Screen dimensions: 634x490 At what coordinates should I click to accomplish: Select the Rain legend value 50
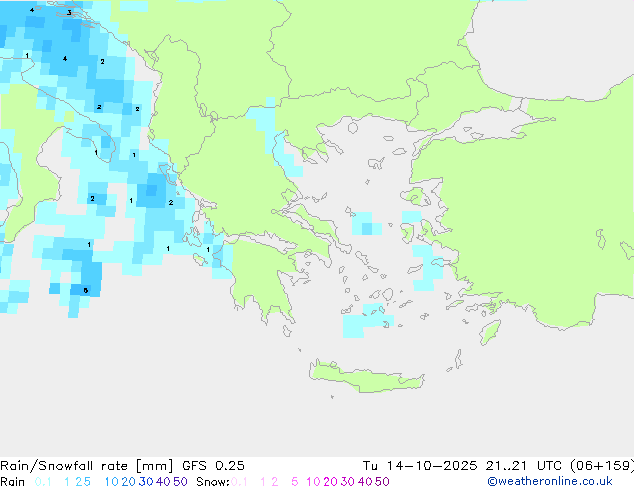[x=180, y=482]
